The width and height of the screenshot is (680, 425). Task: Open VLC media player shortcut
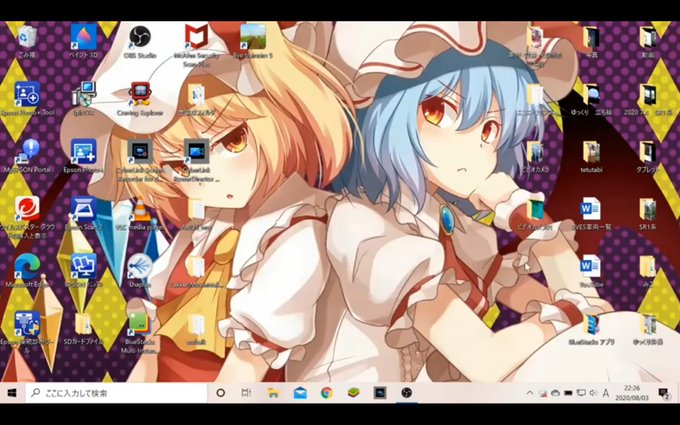tap(140, 209)
